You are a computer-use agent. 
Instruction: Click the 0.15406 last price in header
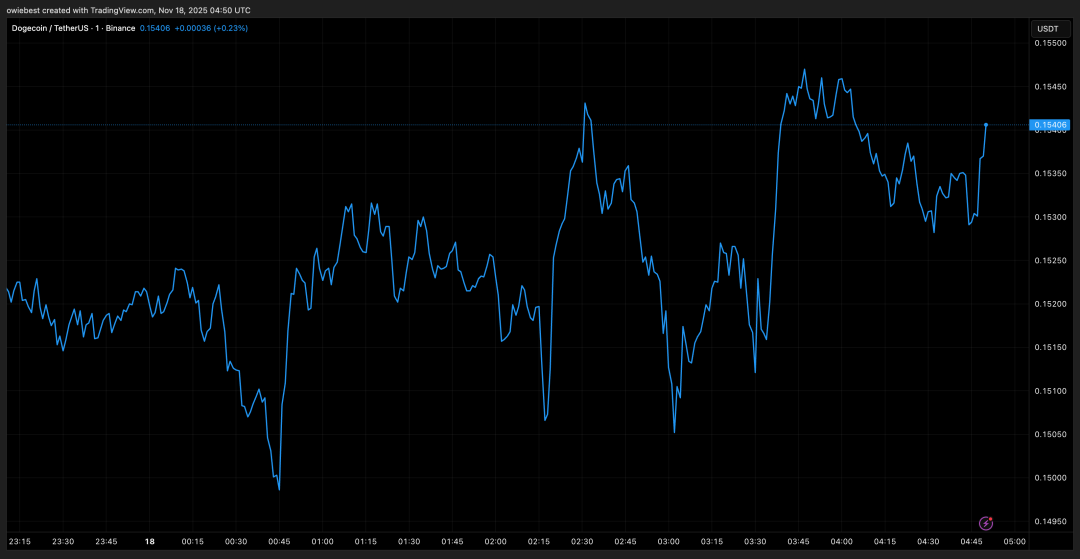(156, 28)
